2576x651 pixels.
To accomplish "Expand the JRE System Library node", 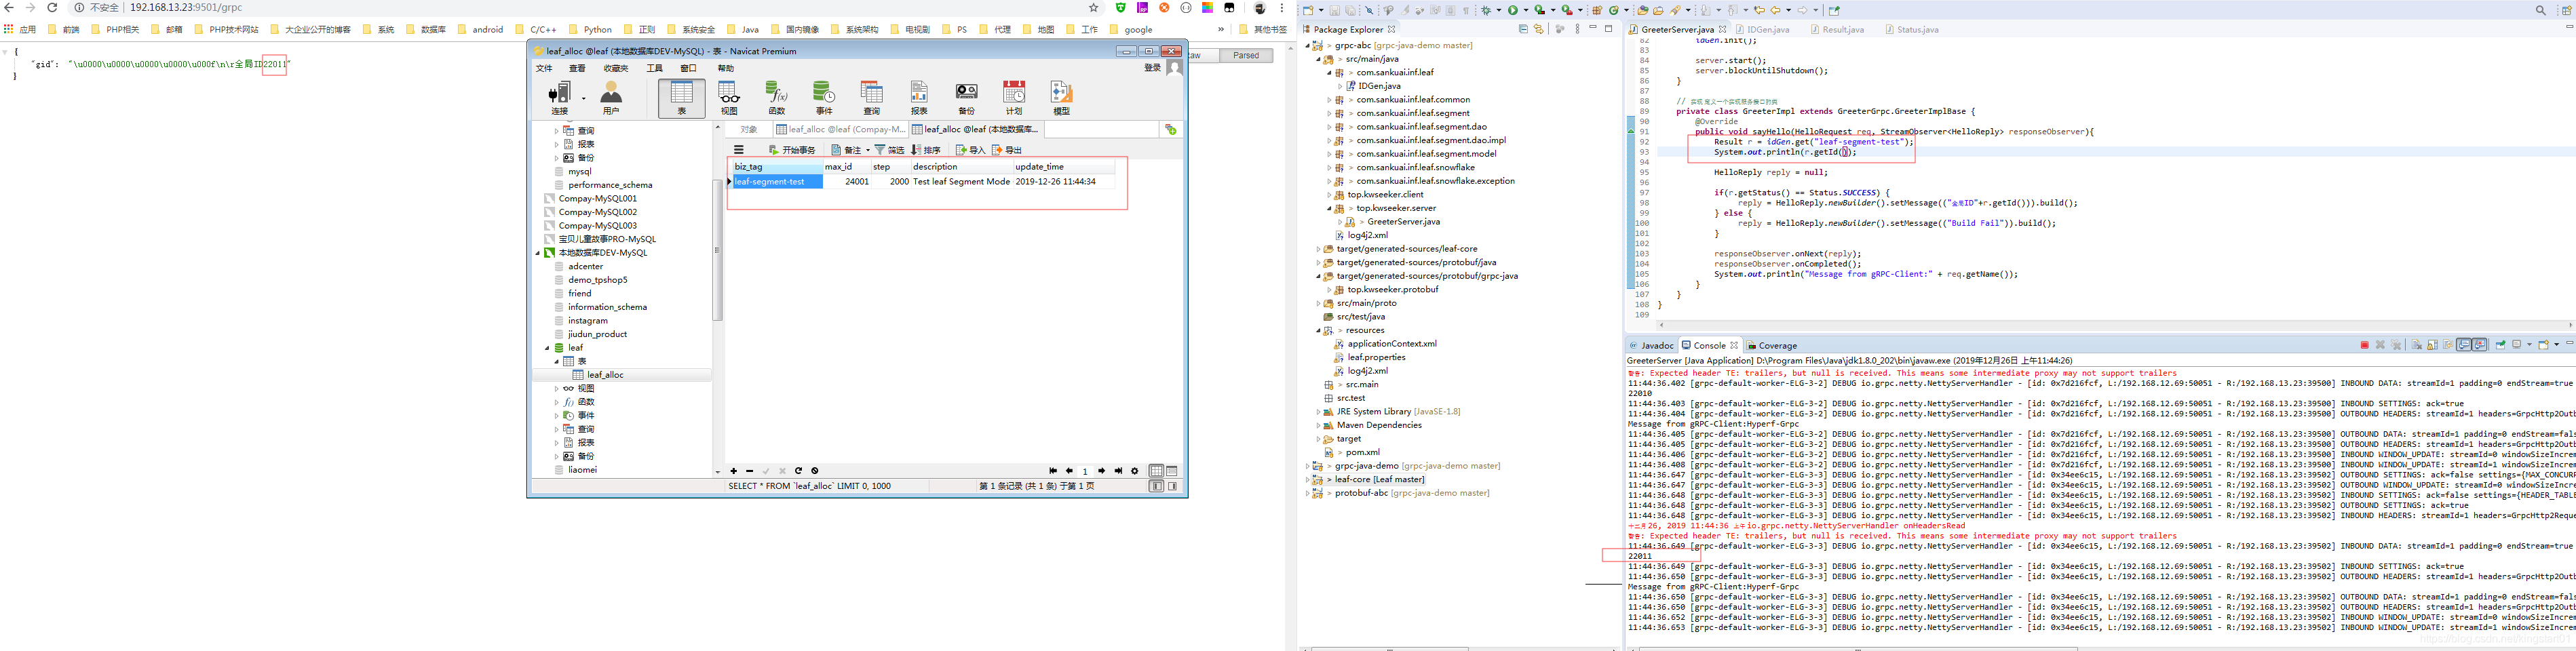I will pos(1318,412).
